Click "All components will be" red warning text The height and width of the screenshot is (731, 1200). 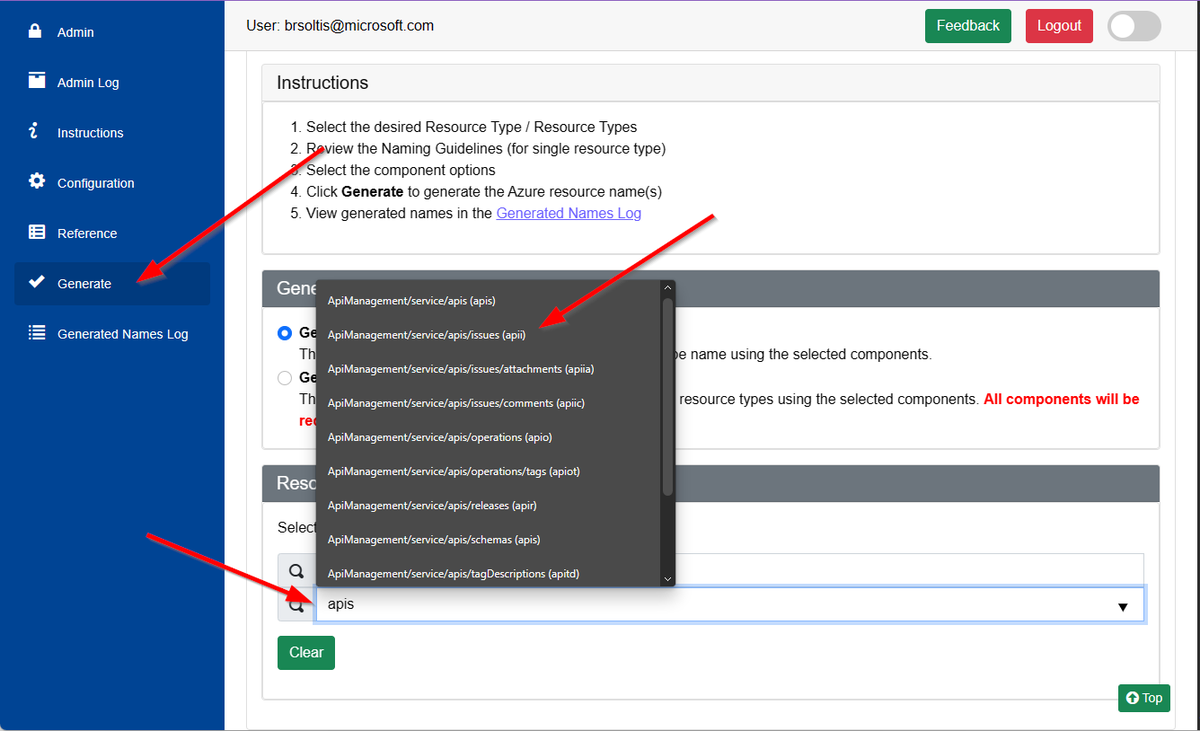coord(1061,399)
